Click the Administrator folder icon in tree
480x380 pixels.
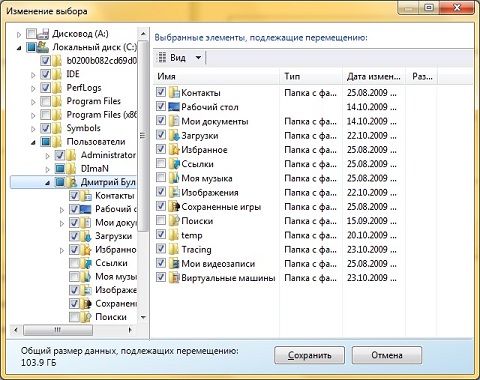[71, 155]
